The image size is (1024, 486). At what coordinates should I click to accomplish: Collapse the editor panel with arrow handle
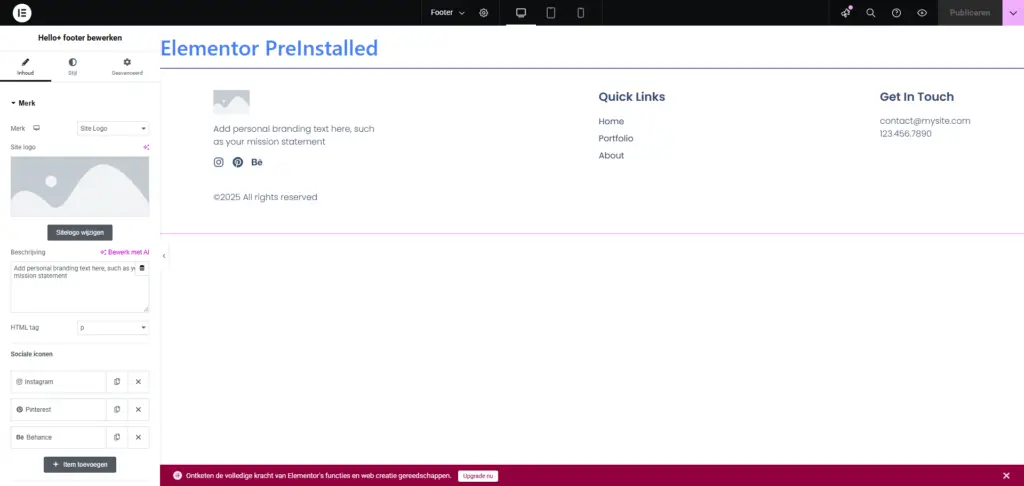[x=164, y=256]
